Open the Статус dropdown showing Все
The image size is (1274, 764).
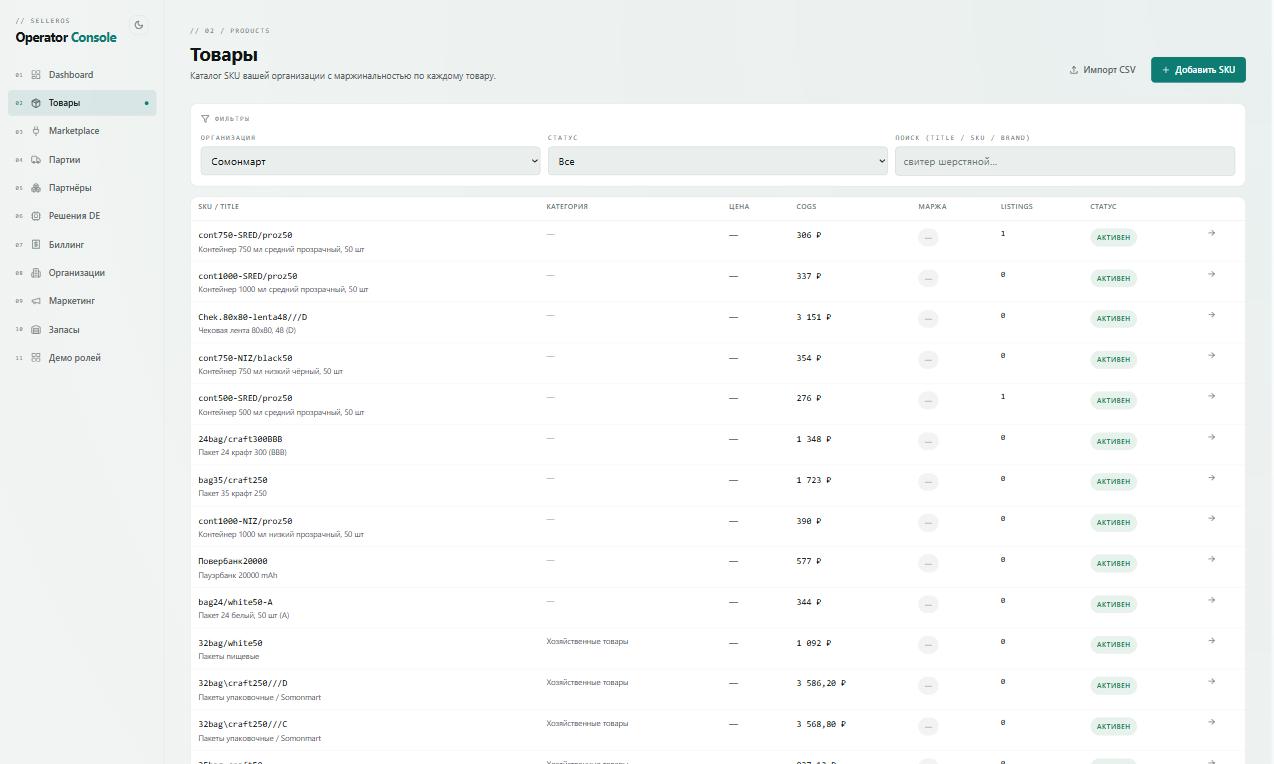point(717,161)
